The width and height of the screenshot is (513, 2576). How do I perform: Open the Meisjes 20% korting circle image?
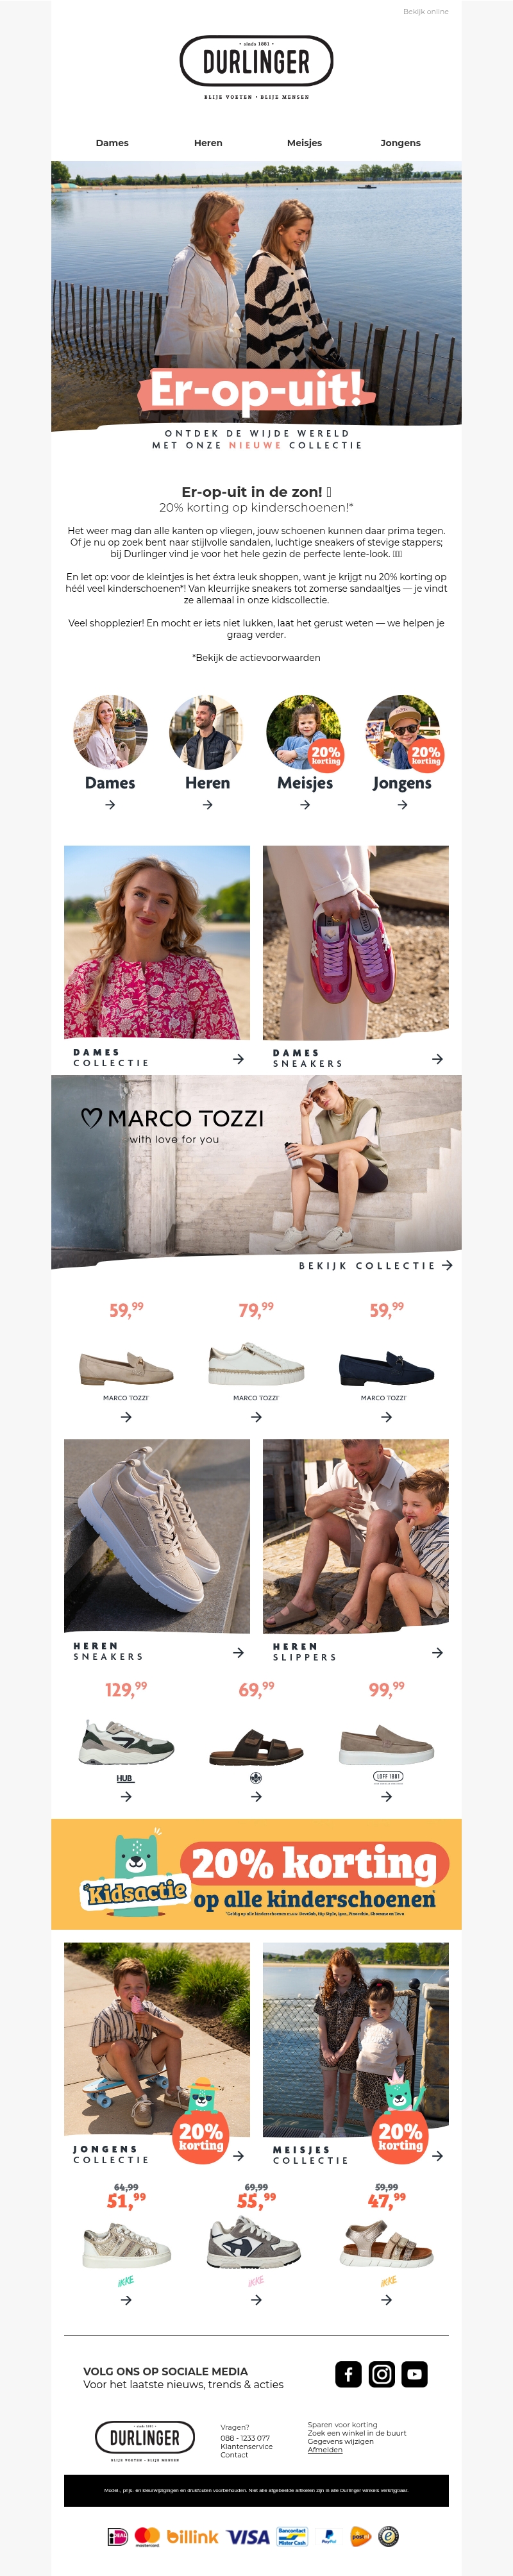pyautogui.click(x=305, y=733)
